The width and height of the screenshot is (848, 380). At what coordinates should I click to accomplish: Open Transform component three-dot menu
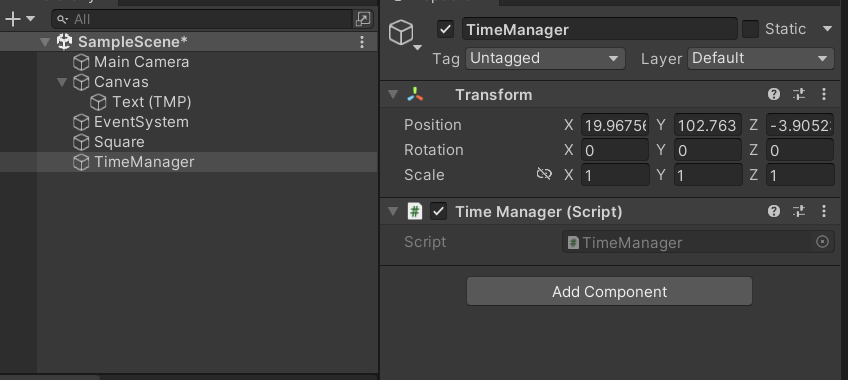pos(824,95)
